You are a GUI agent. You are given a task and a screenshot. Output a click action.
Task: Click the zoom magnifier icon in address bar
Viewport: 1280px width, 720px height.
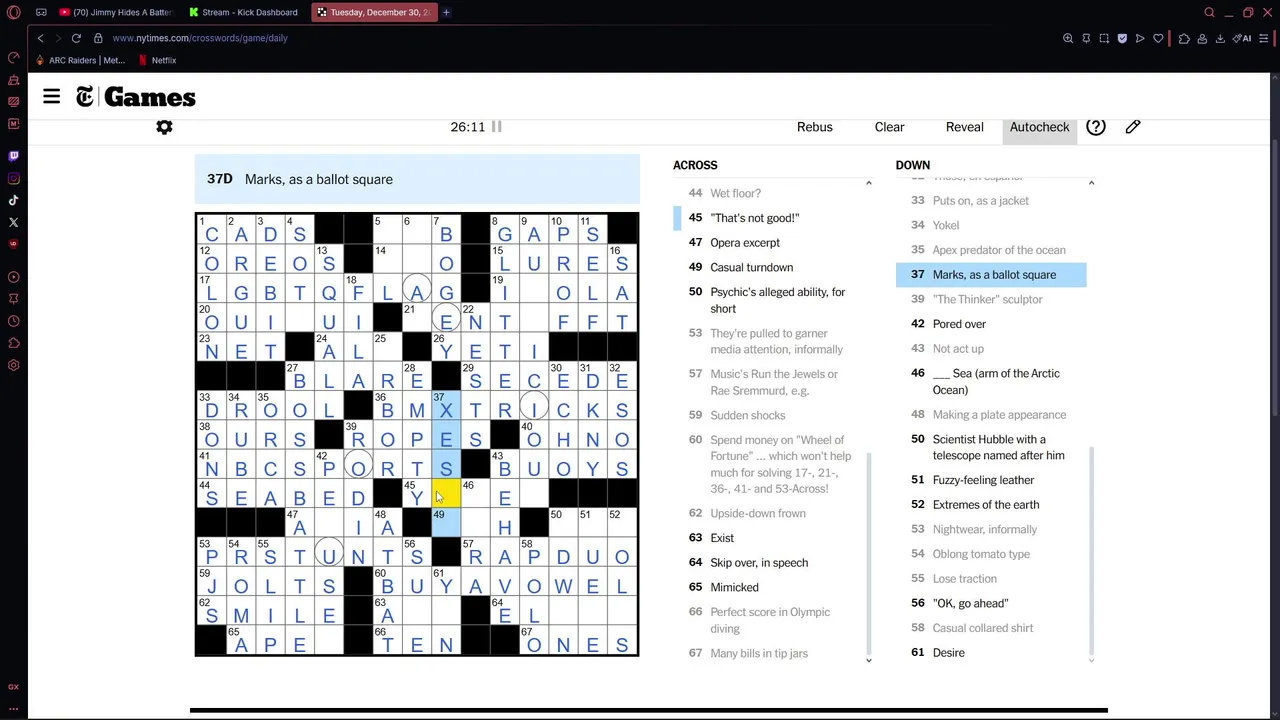point(1068,38)
